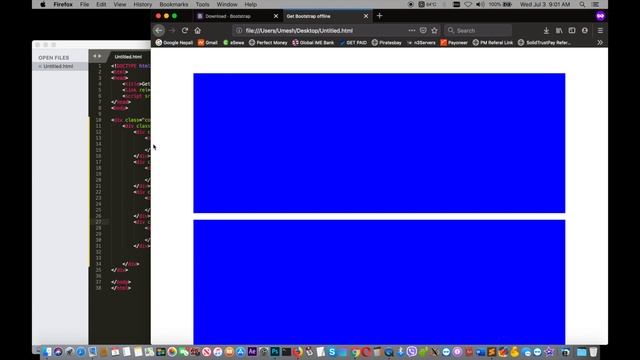Image resolution: width=640 pixels, height=360 pixels.
Task: Open iTunes Music from the Dock
Action: point(218,352)
